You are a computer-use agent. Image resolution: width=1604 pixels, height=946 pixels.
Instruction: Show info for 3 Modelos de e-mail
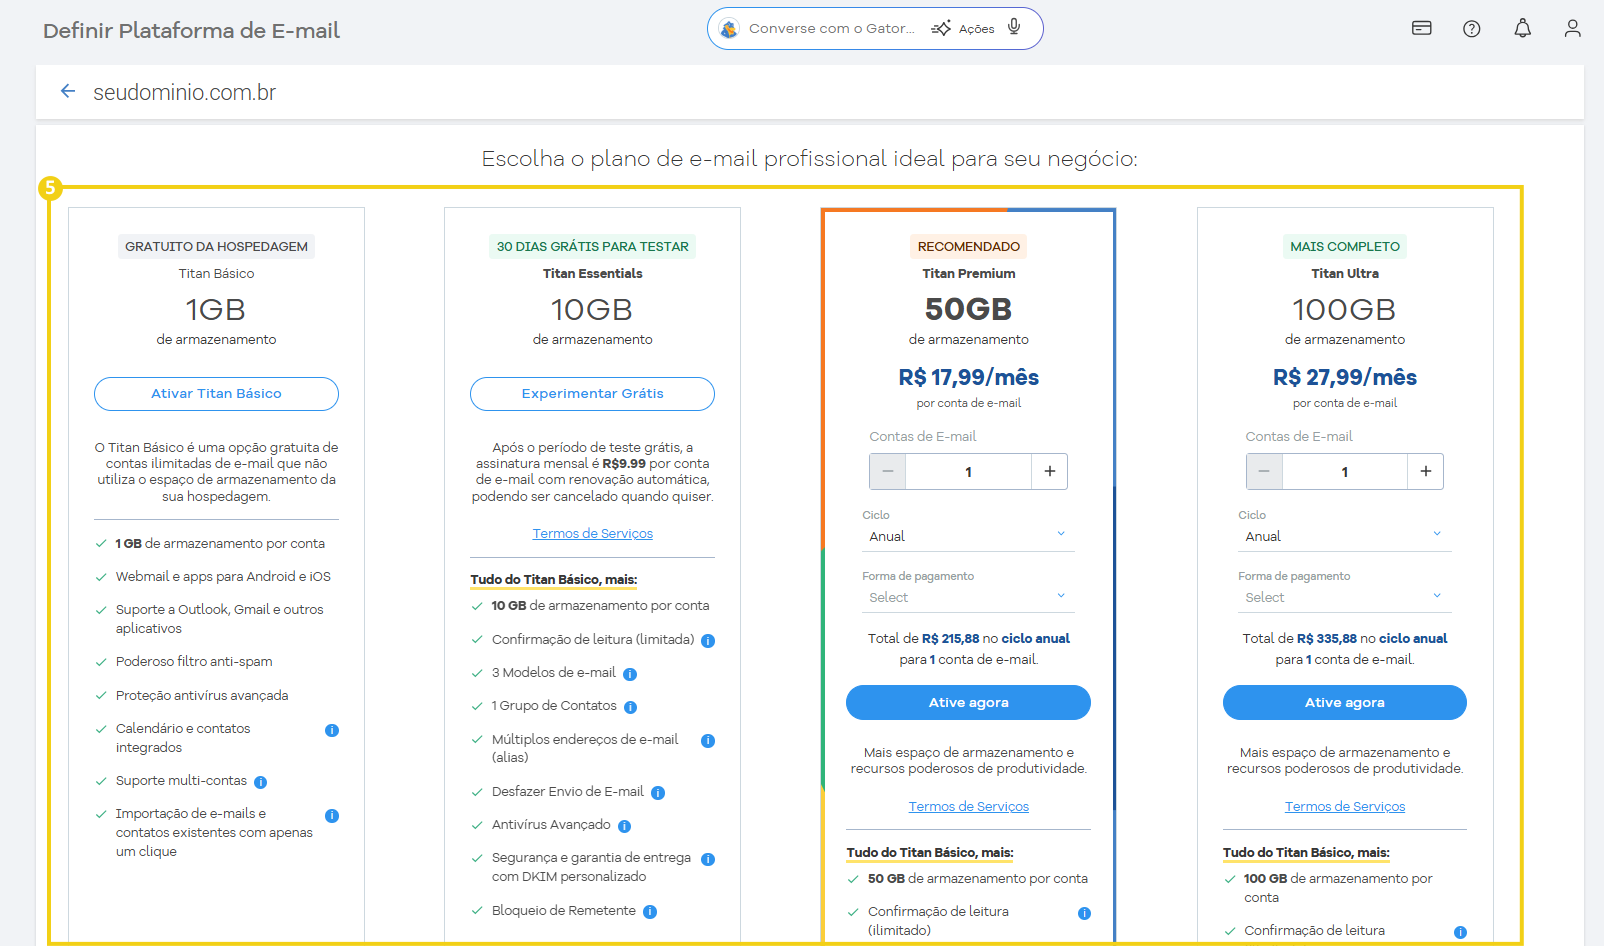click(x=630, y=674)
